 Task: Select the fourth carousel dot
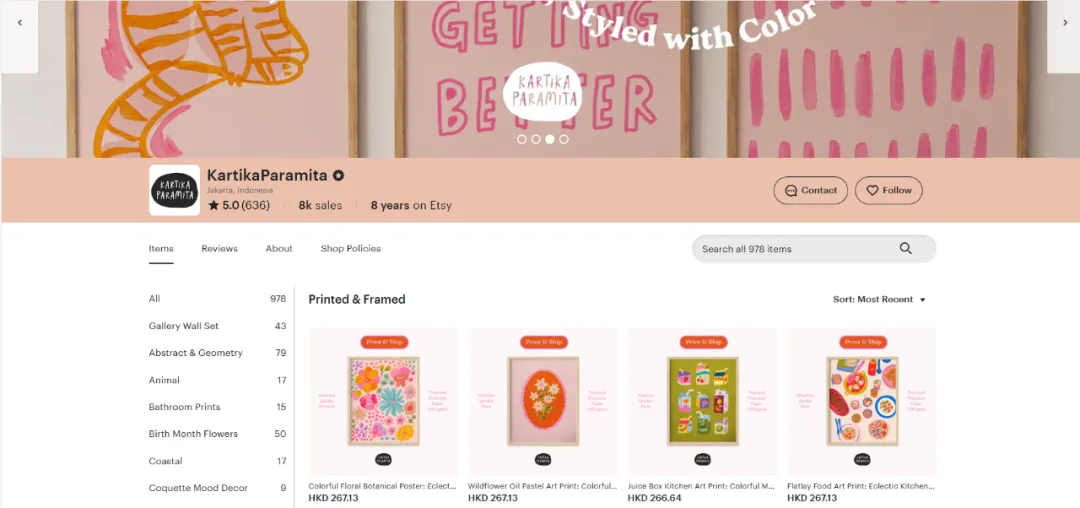click(x=564, y=139)
